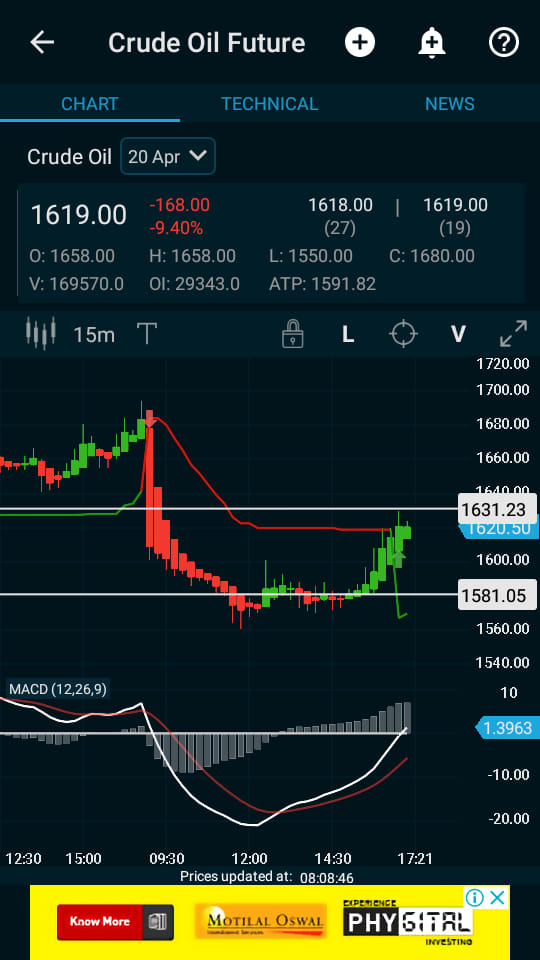540x960 pixels.
Task: Switch to the NEWS tab
Action: (450, 103)
